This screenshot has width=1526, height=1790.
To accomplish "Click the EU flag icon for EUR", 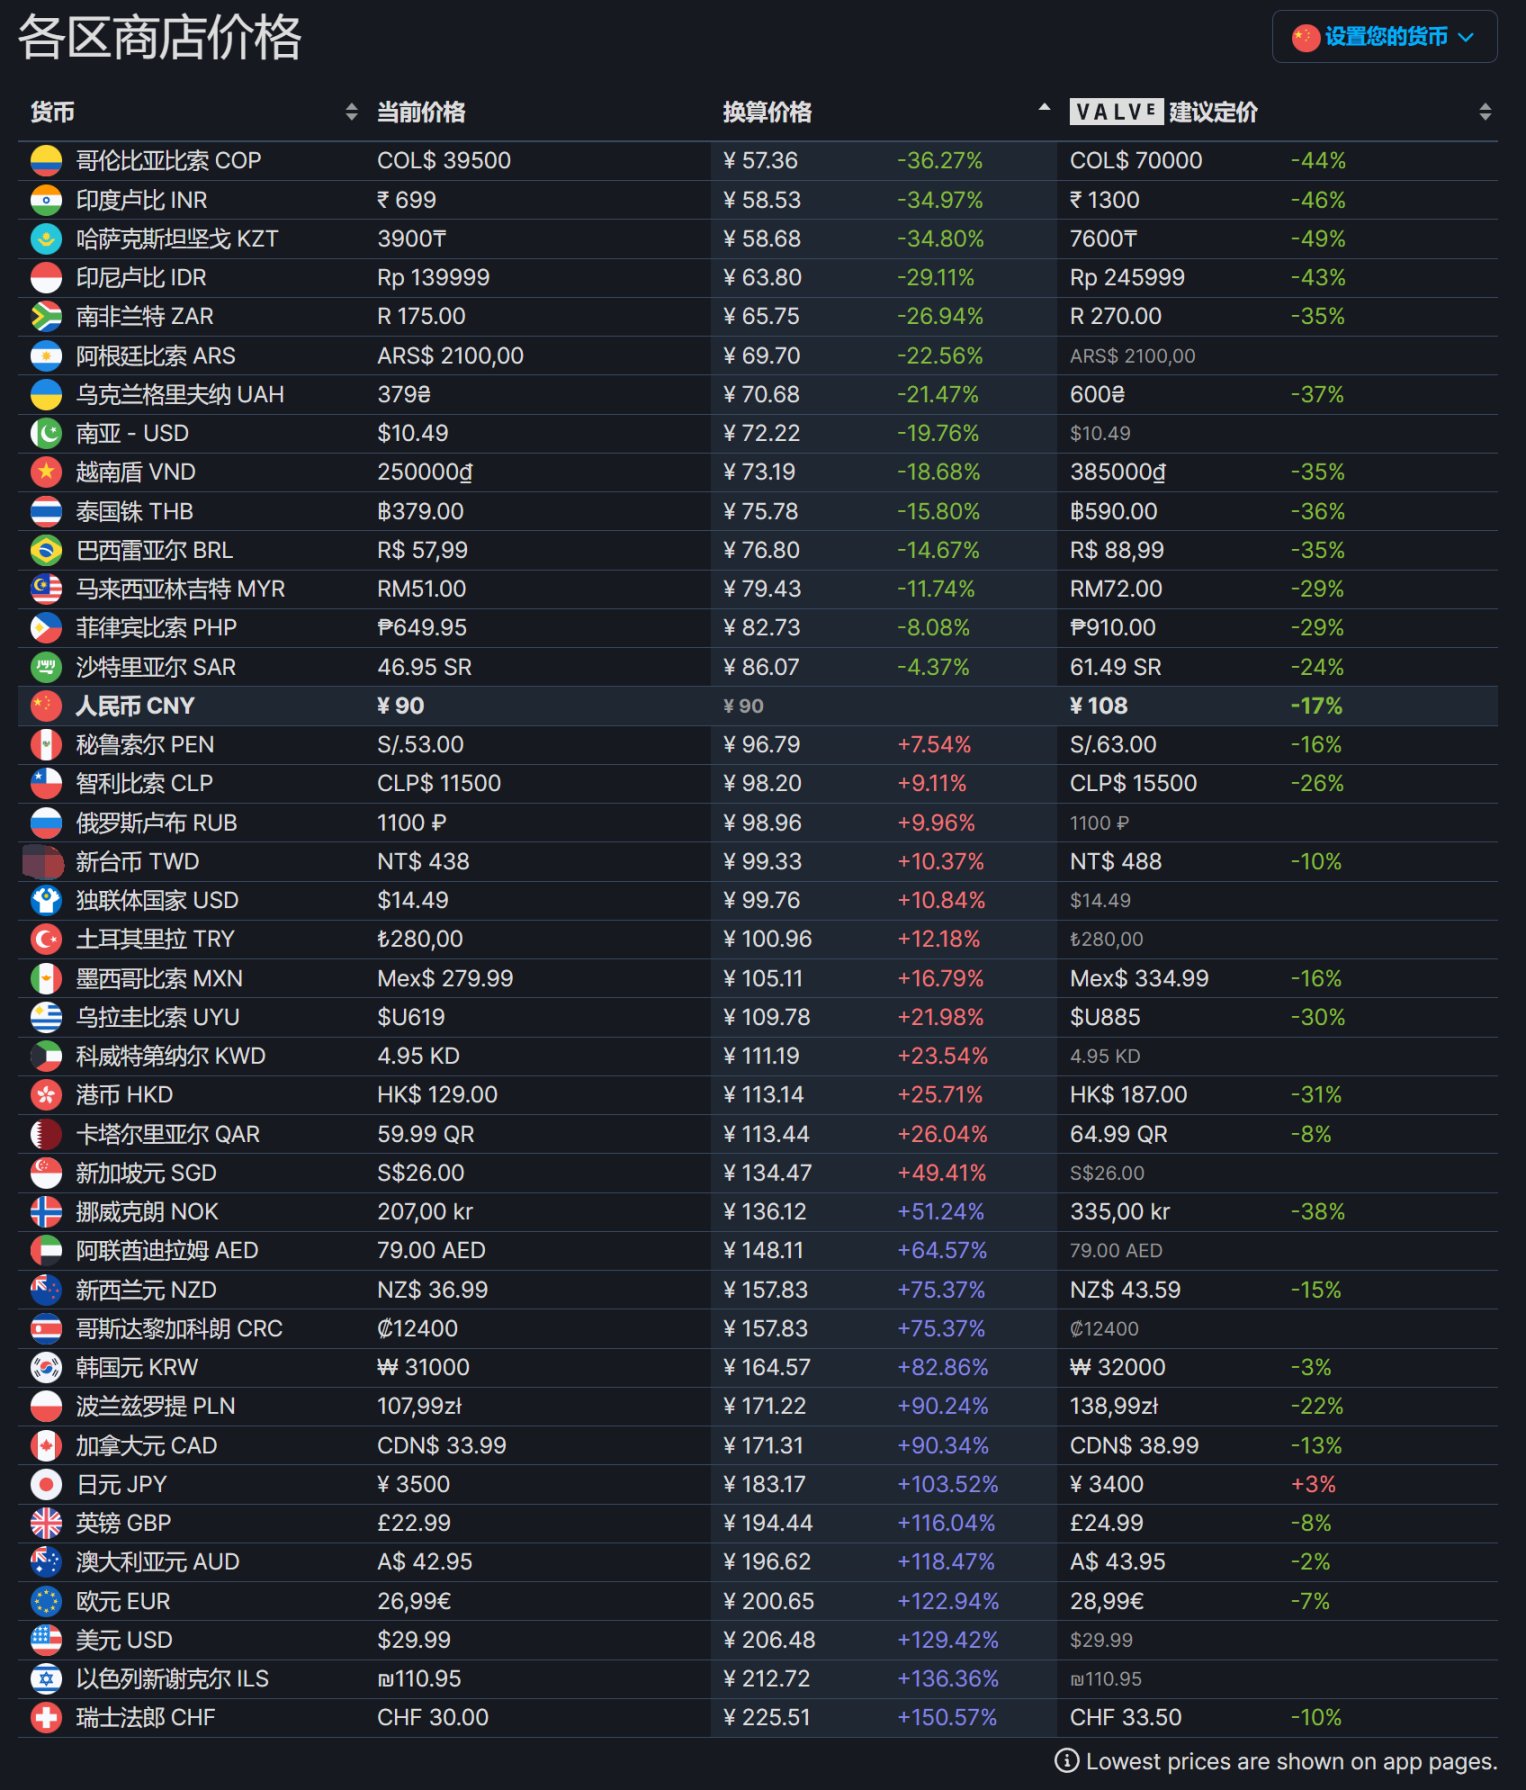I will 46,1602.
